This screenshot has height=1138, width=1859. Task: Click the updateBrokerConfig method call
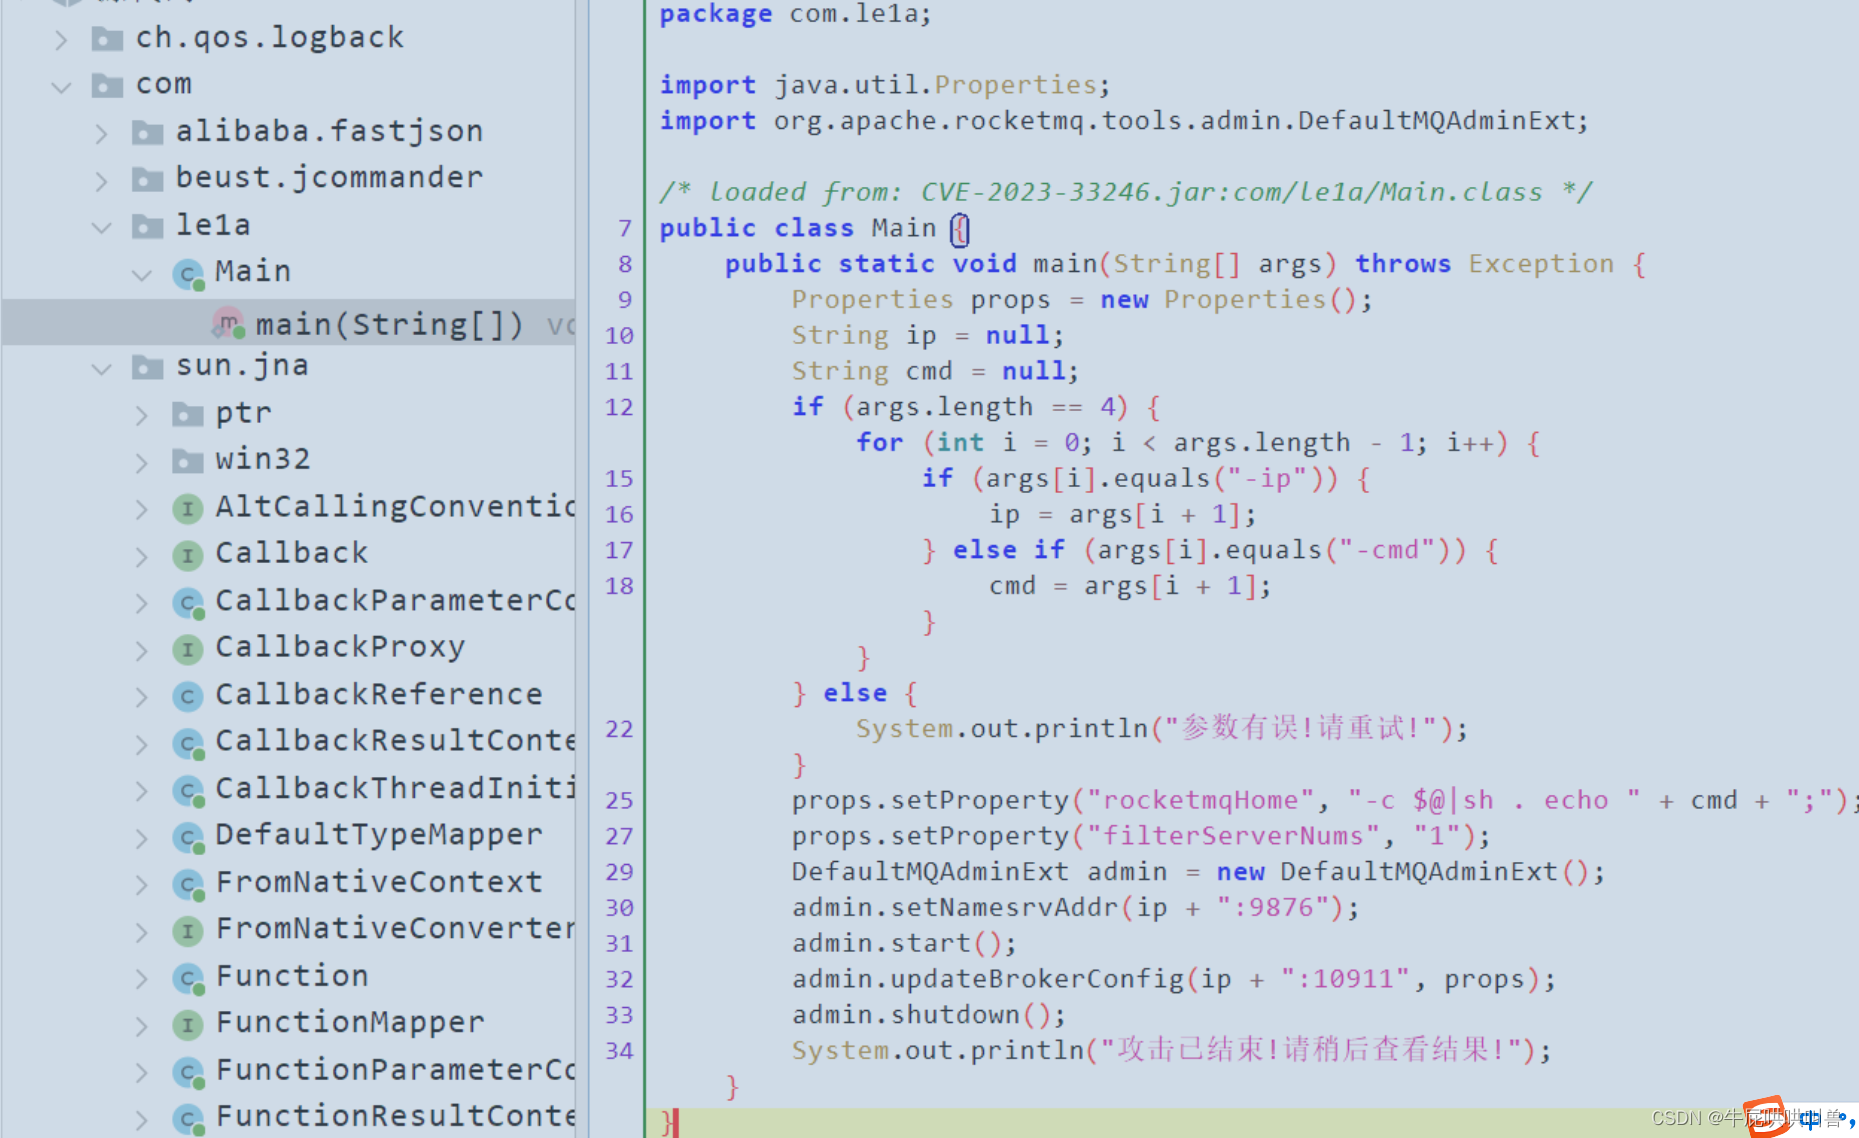1036,980
